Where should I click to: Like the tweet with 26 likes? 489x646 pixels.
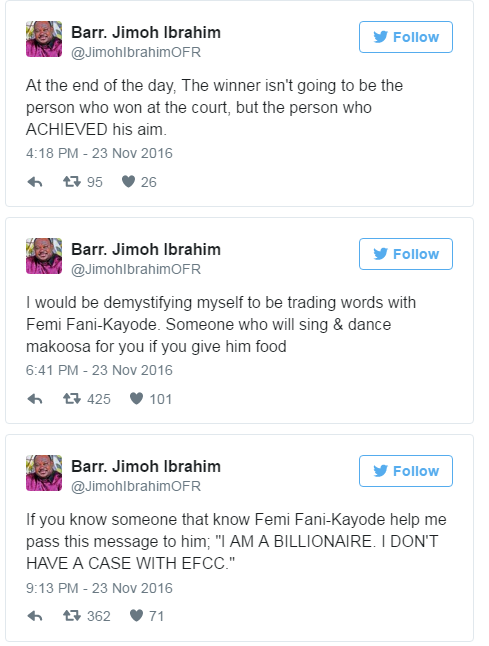click(x=129, y=182)
